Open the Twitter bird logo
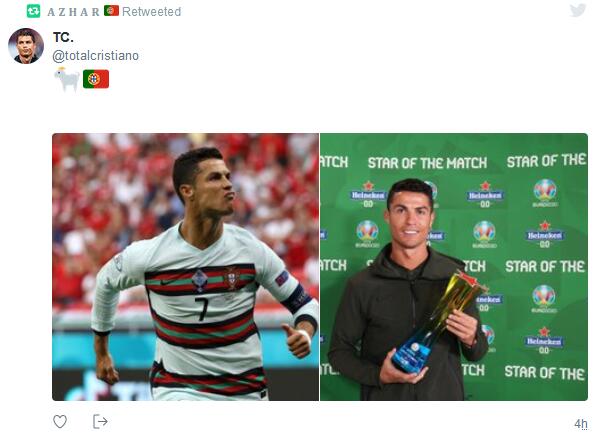The width and height of the screenshot is (602, 447). pyautogui.click(x=578, y=10)
